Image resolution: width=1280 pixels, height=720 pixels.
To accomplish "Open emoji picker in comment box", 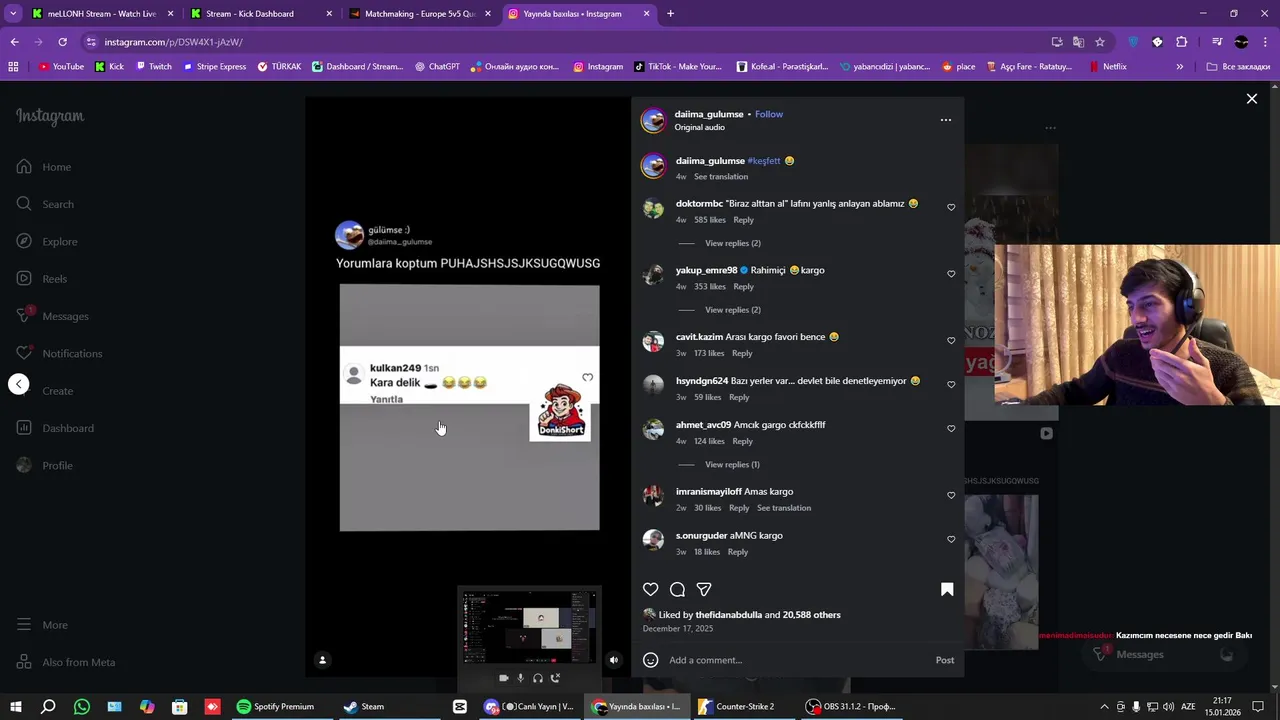I will tap(651, 660).
